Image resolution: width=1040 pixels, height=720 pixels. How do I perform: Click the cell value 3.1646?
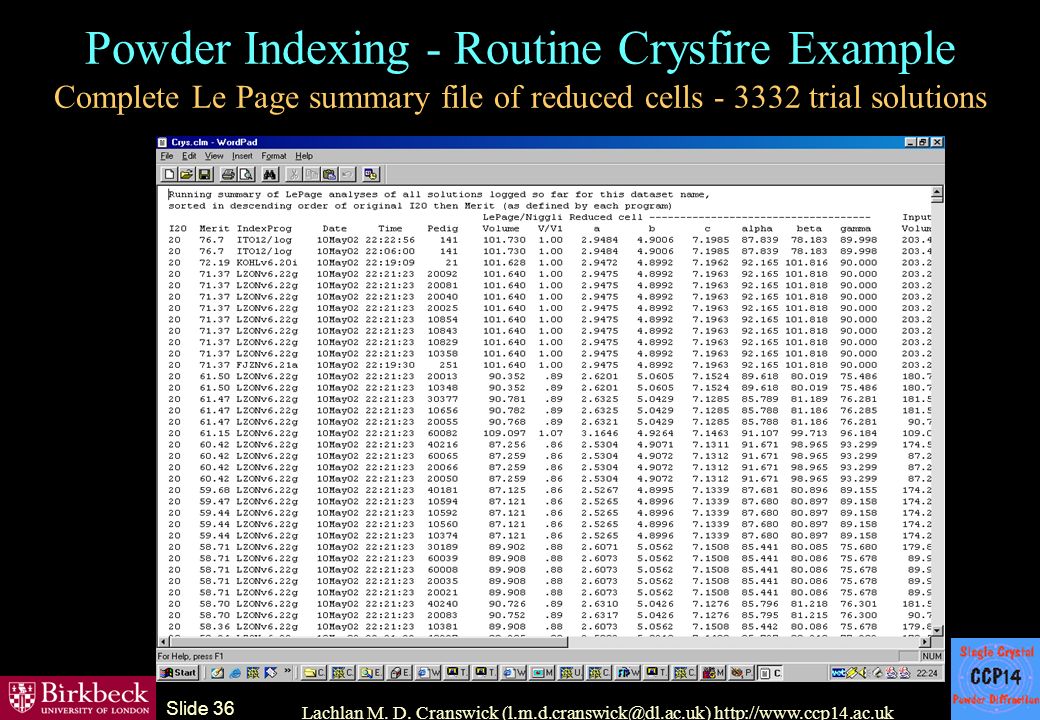click(x=600, y=433)
